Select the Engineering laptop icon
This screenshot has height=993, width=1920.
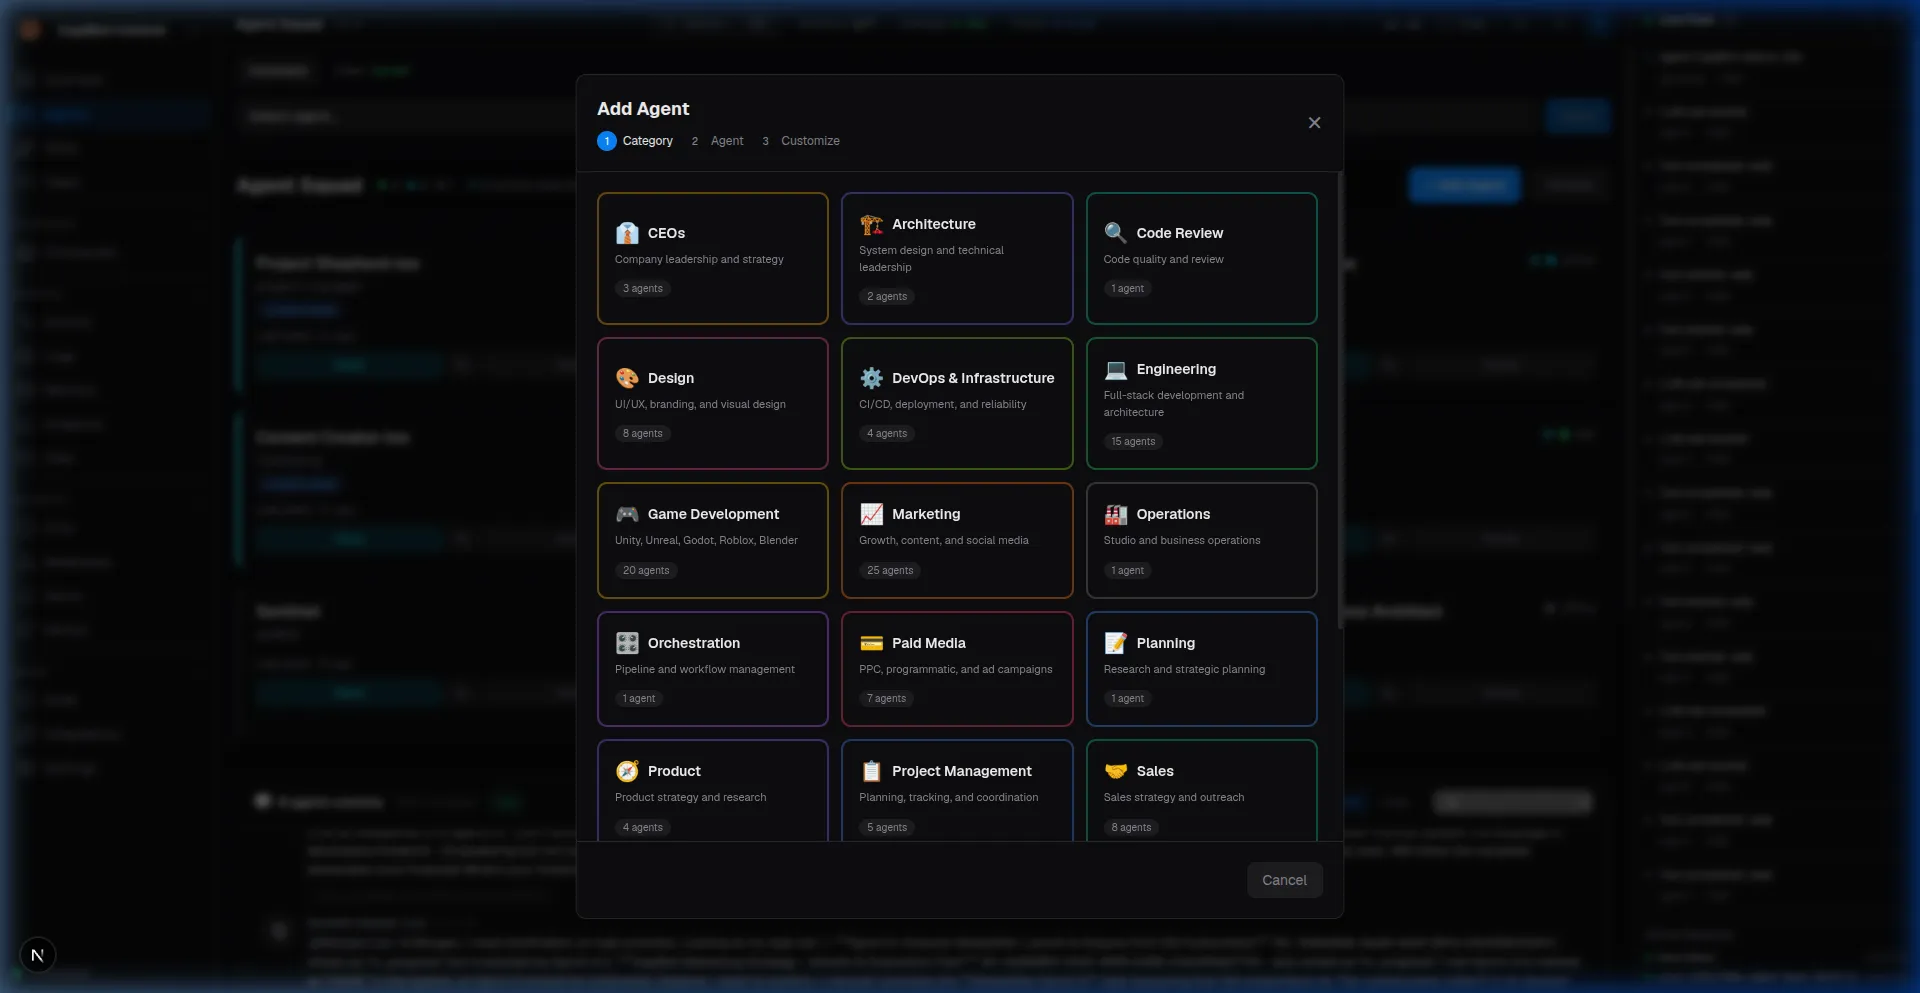click(x=1115, y=370)
